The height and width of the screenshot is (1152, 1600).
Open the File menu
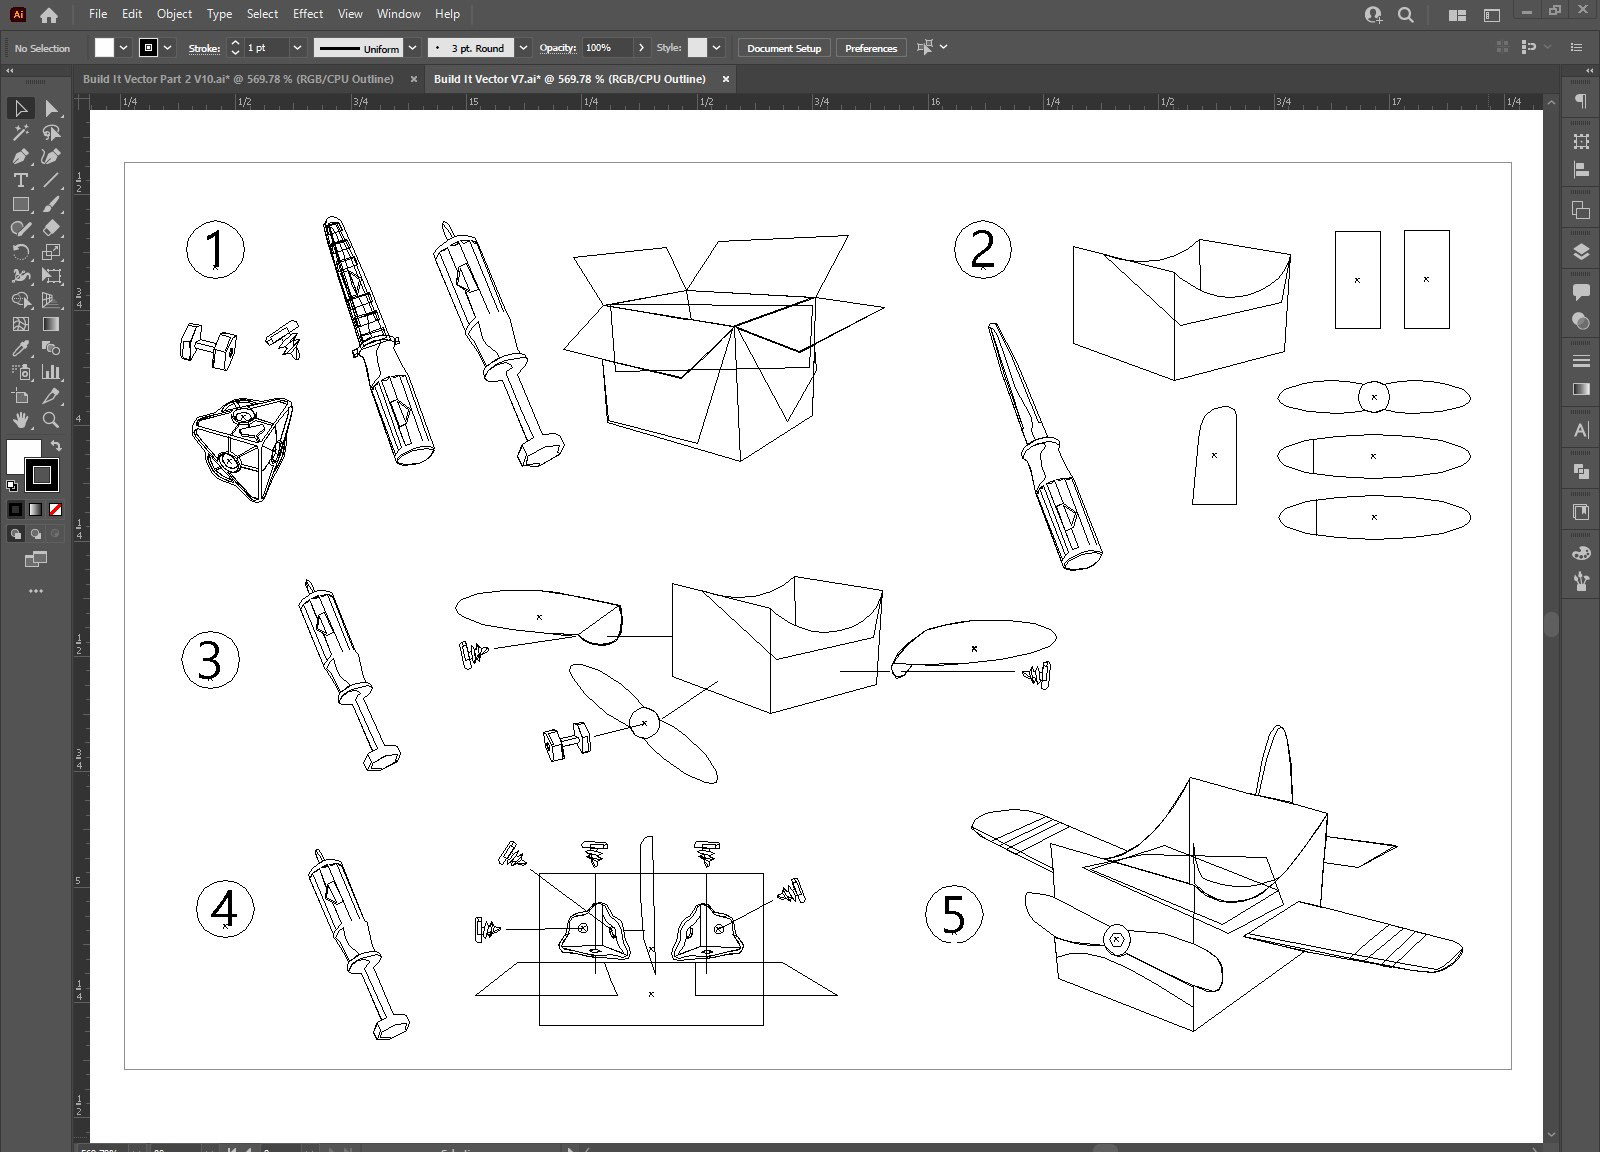pos(97,14)
